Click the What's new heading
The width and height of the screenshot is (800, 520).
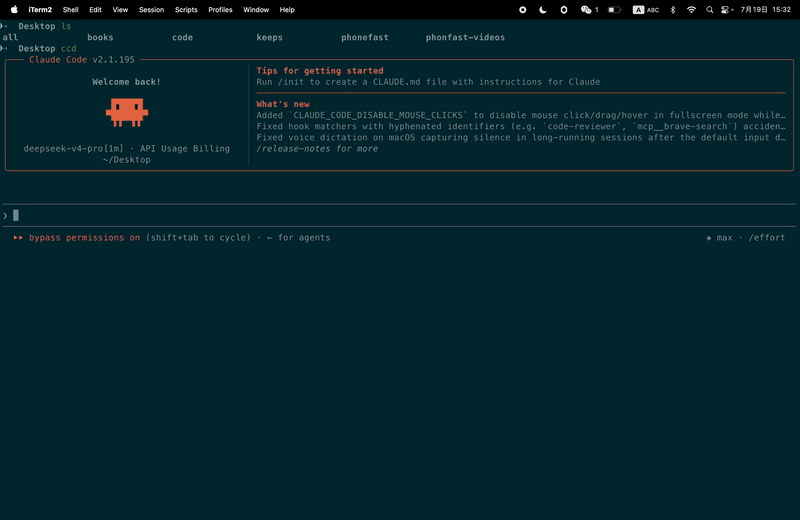[x=283, y=104]
